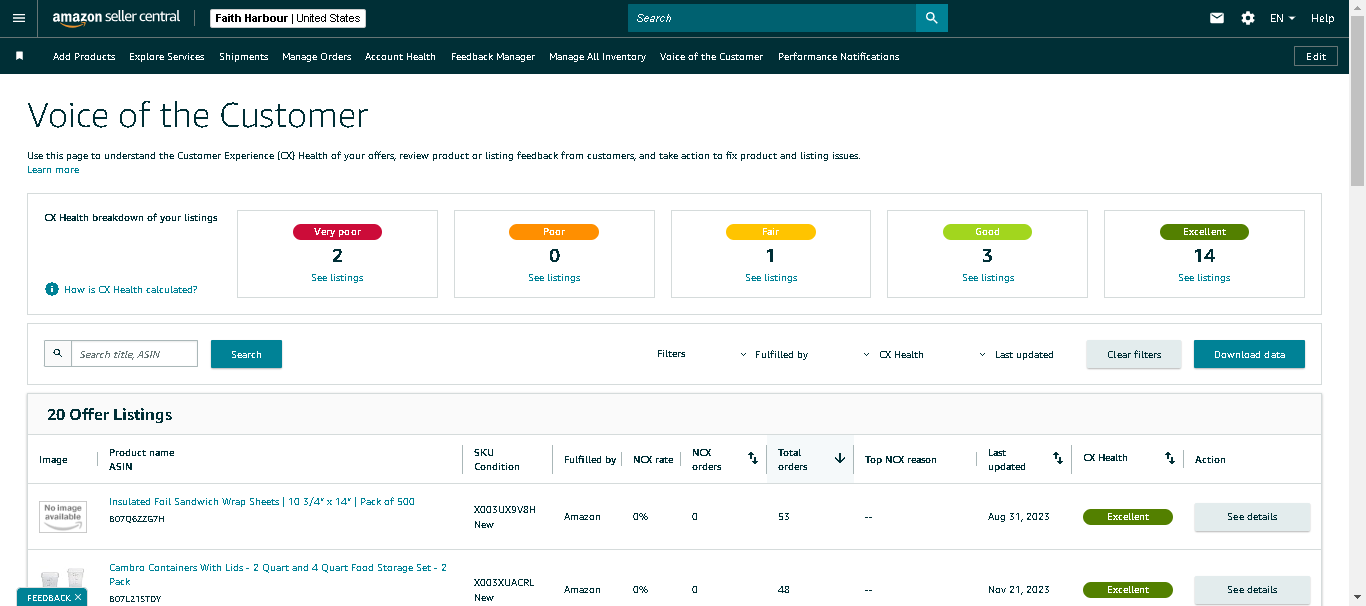This screenshot has height=606, width=1366.
Task: Click the orange Poor badge
Action: point(554,232)
